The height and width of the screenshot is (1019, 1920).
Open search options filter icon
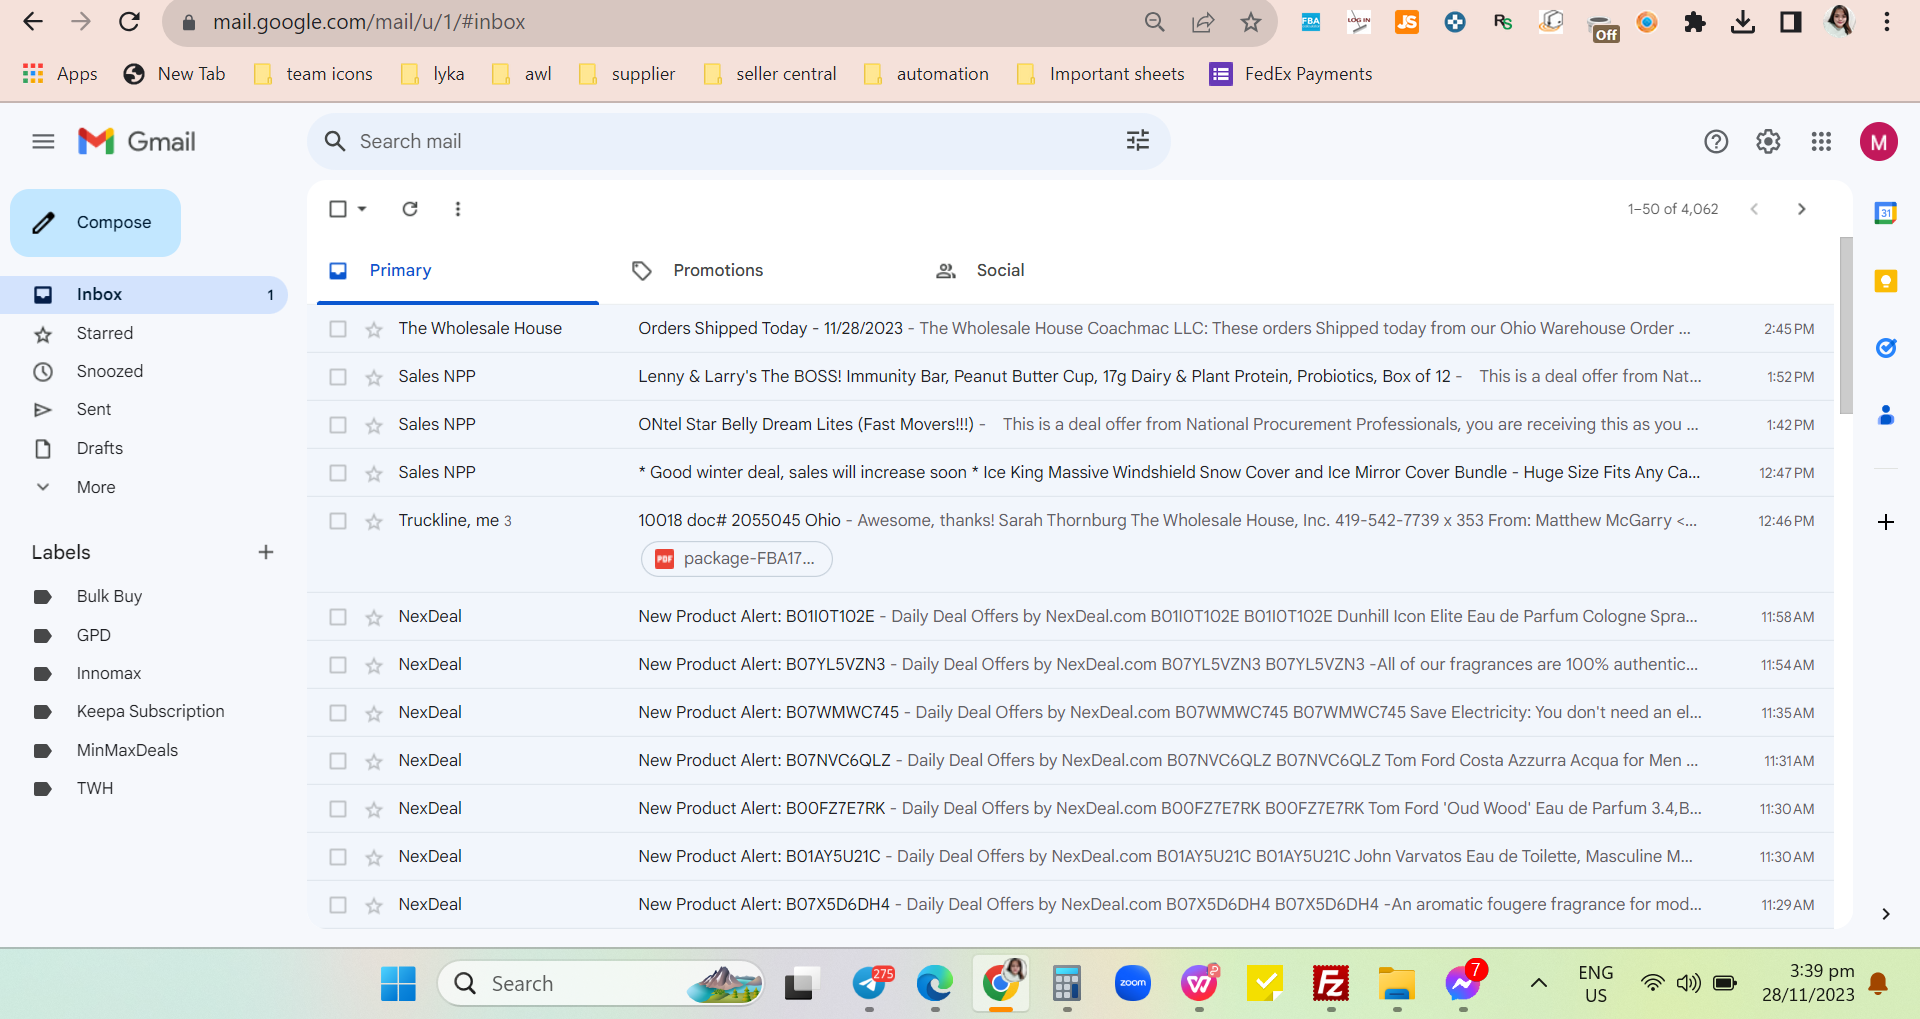[1138, 141]
